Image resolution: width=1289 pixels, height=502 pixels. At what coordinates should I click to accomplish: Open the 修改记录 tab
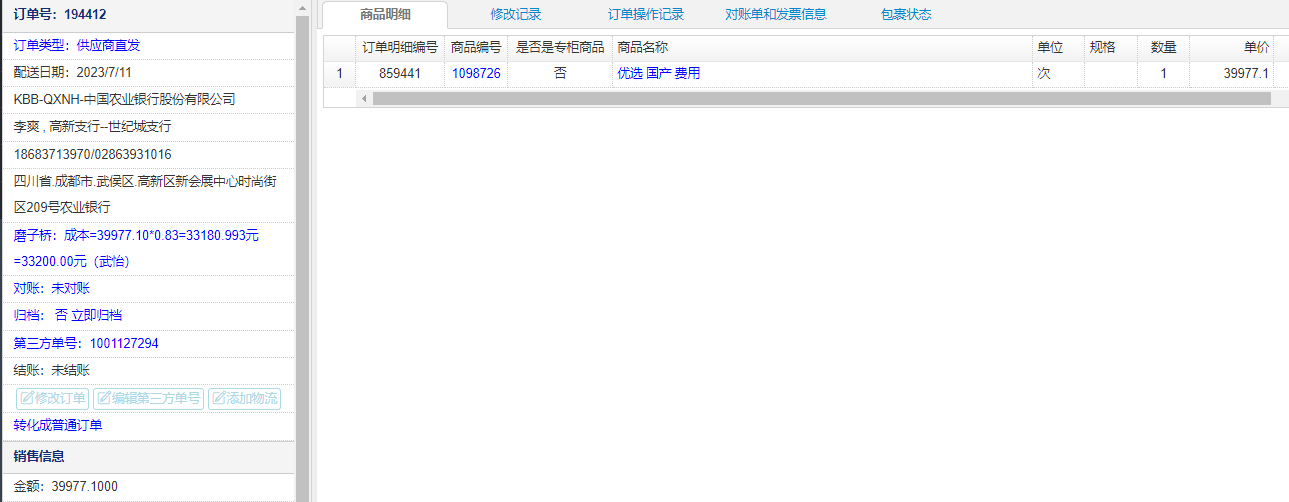(516, 14)
